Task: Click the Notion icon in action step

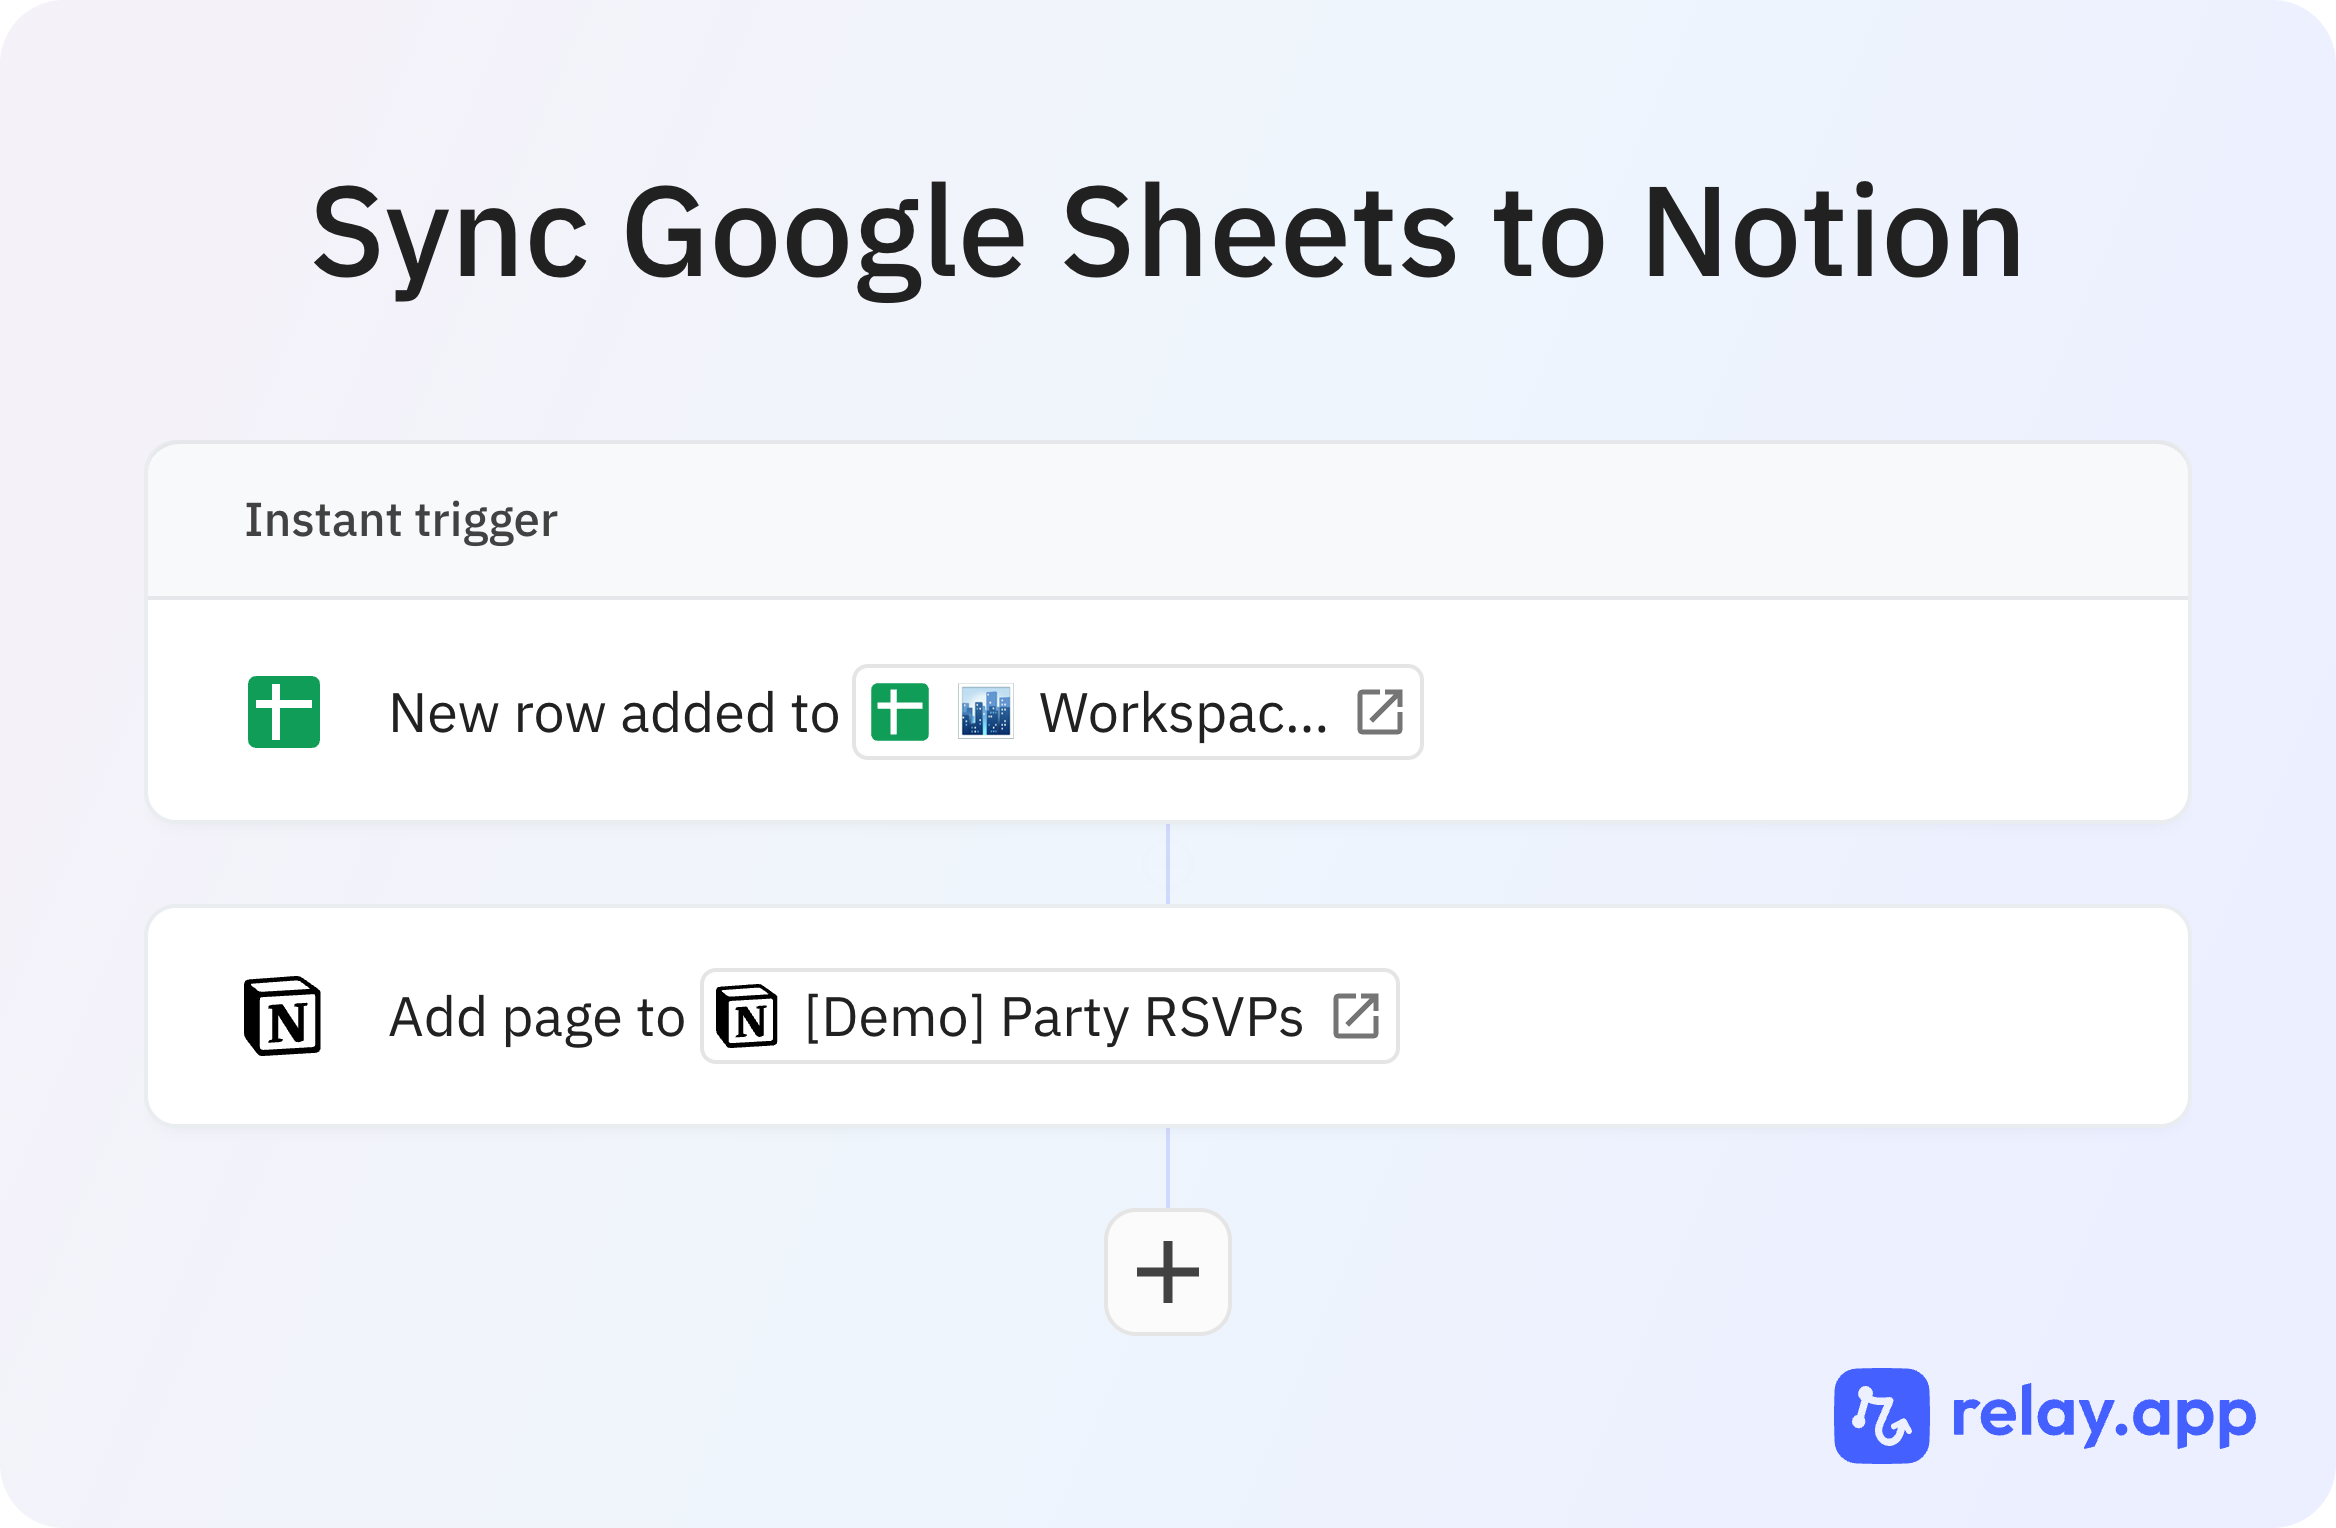Action: tap(283, 1016)
